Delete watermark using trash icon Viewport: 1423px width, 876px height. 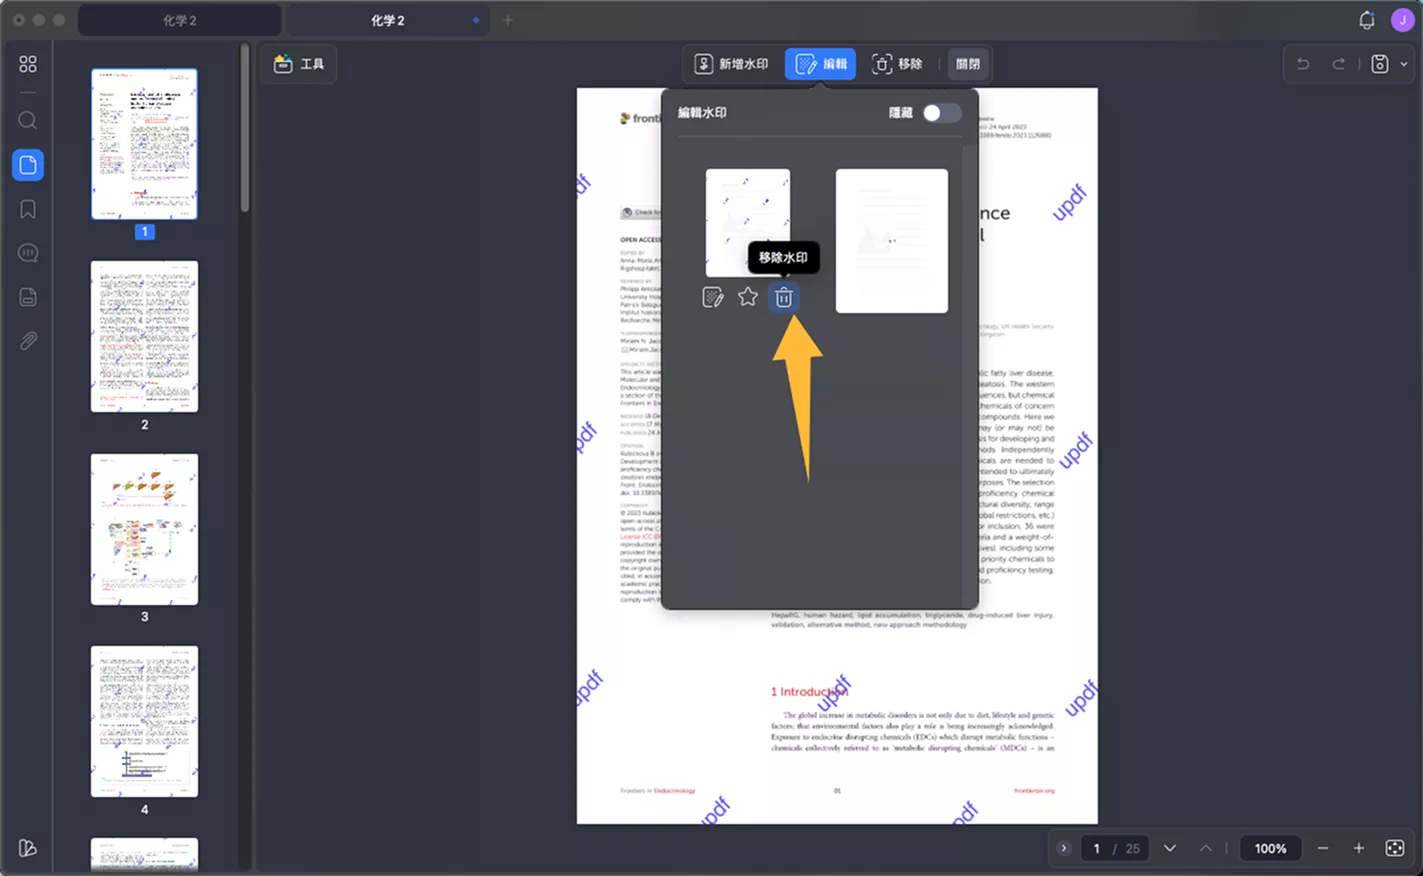coord(784,297)
